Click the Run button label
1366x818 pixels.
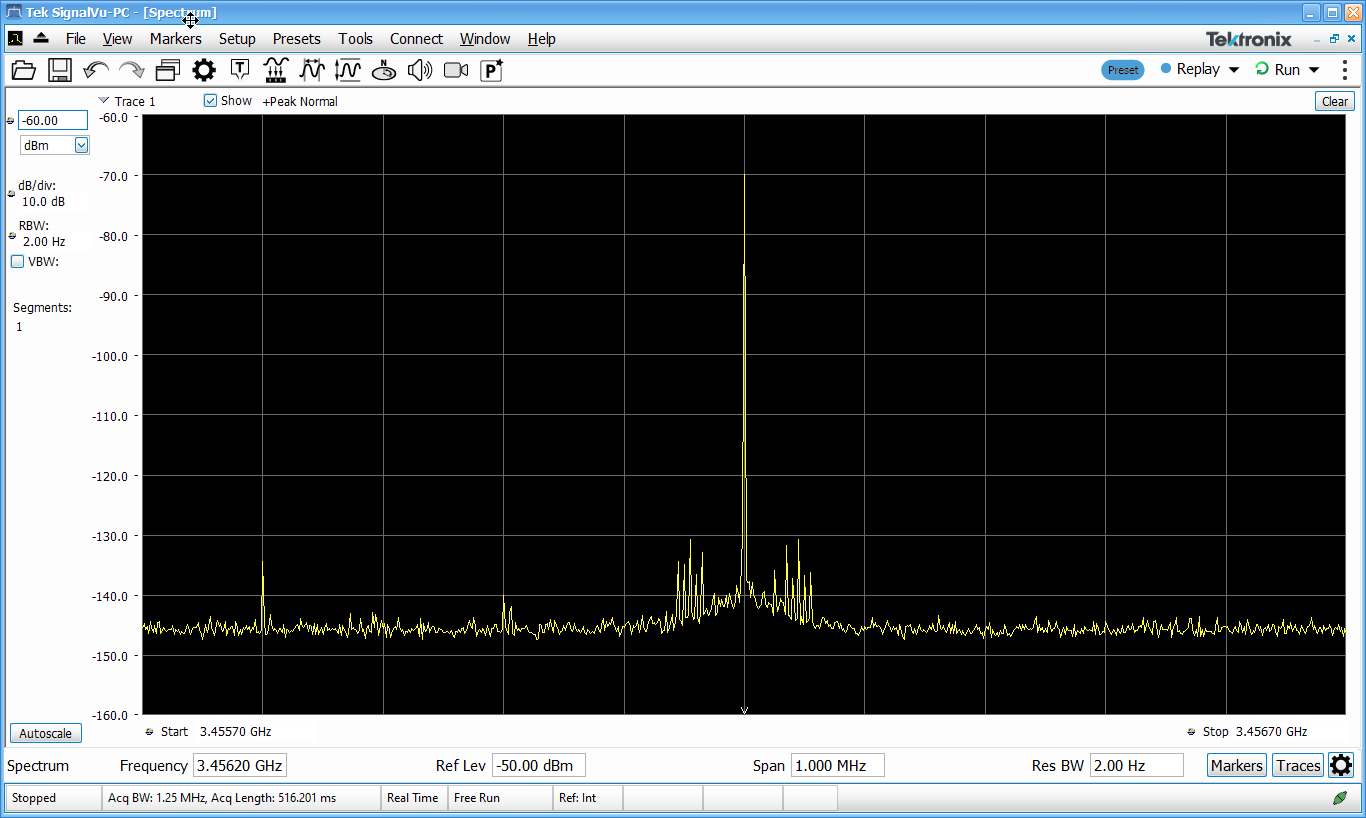(1287, 69)
